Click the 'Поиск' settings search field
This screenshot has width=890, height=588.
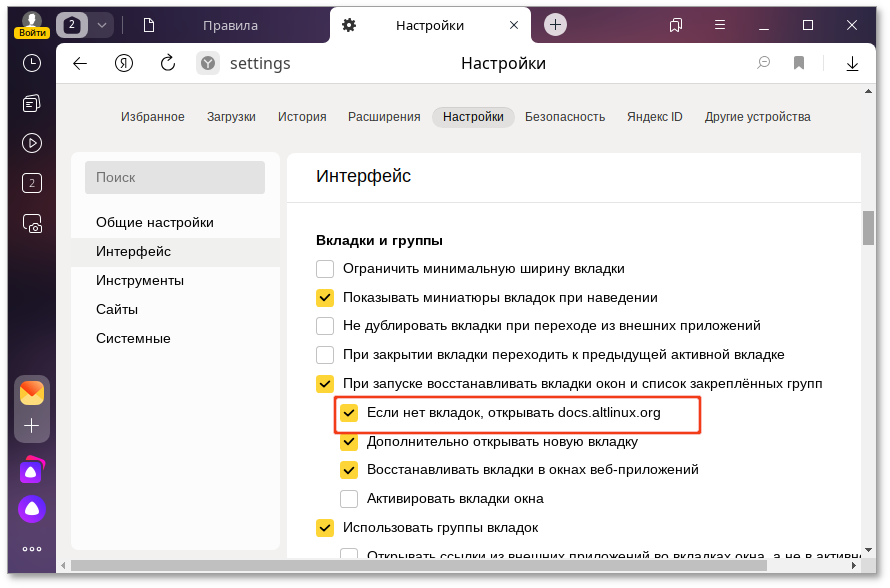pyautogui.click(x=174, y=177)
